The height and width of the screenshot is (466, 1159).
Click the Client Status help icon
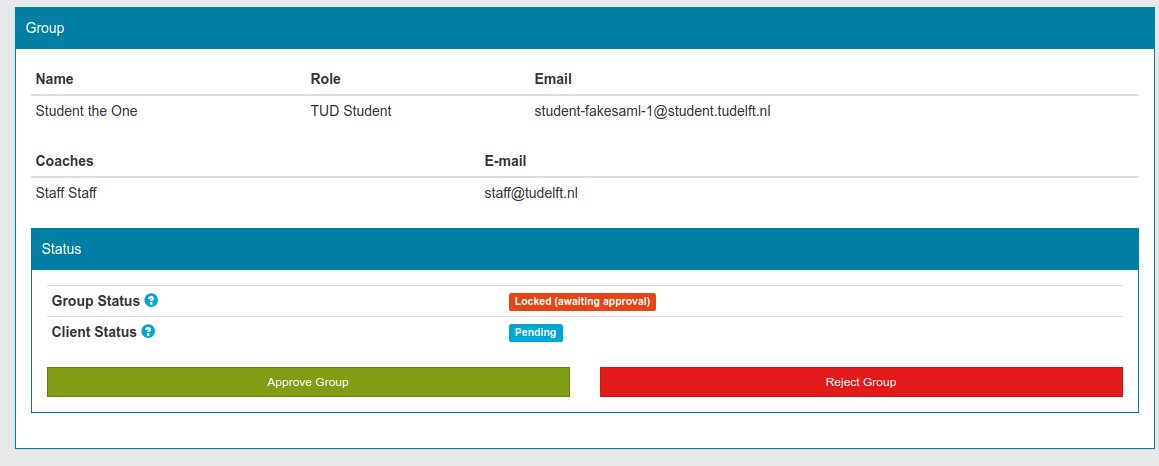tap(148, 332)
